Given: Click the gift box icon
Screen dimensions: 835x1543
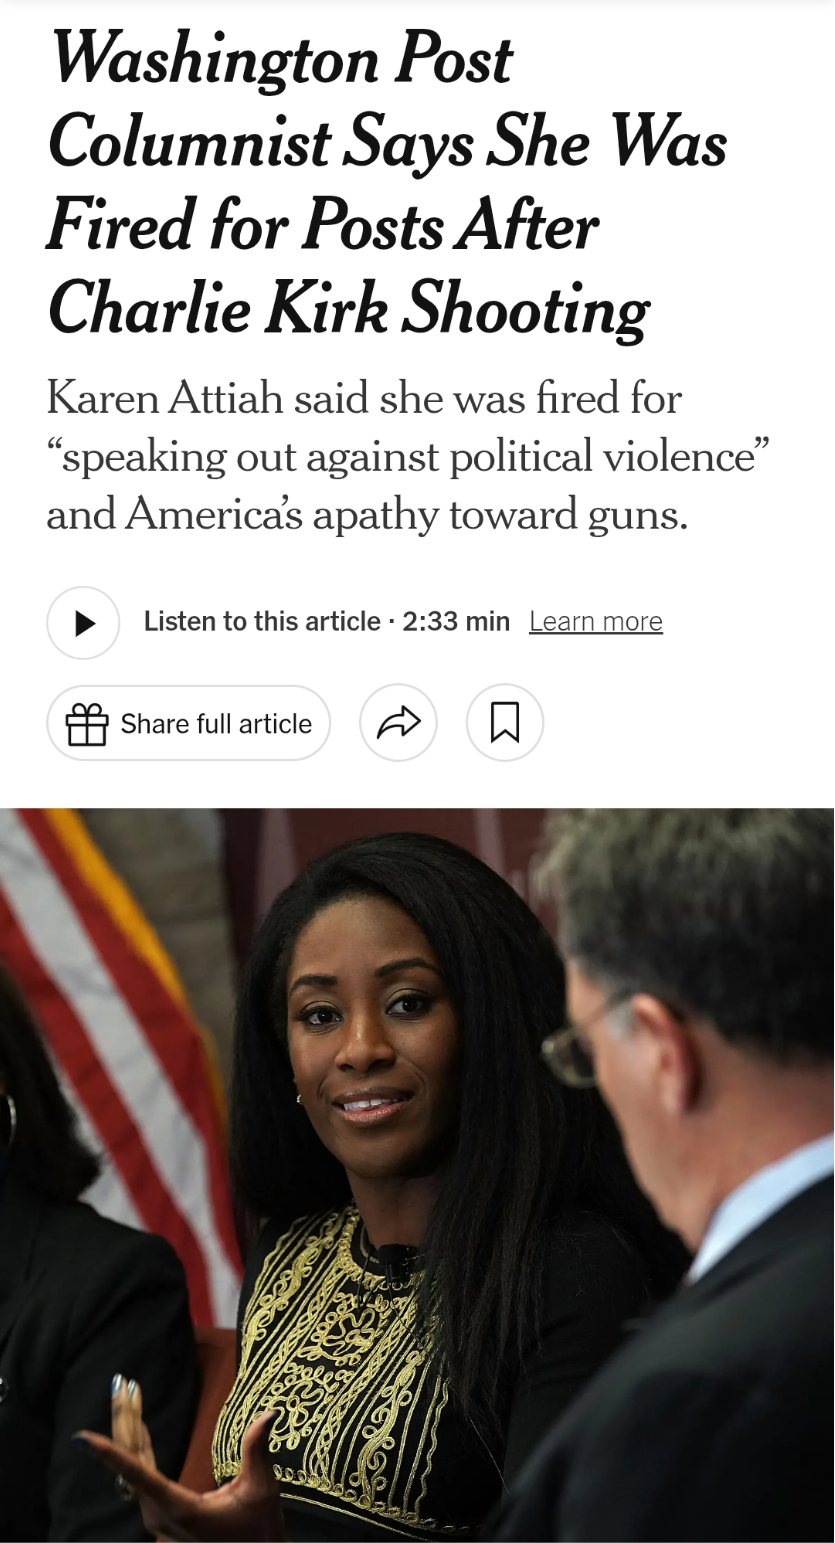Looking at the screenshot, I should pos(87,724).
